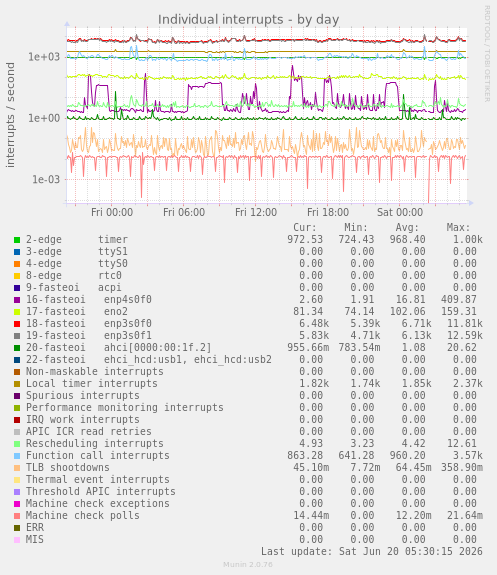Image resolution: width=497 pixels, height=575 pixels.
Task: Click the light blue swatch for Function call interrupts
Action: (x=17, y=456)
